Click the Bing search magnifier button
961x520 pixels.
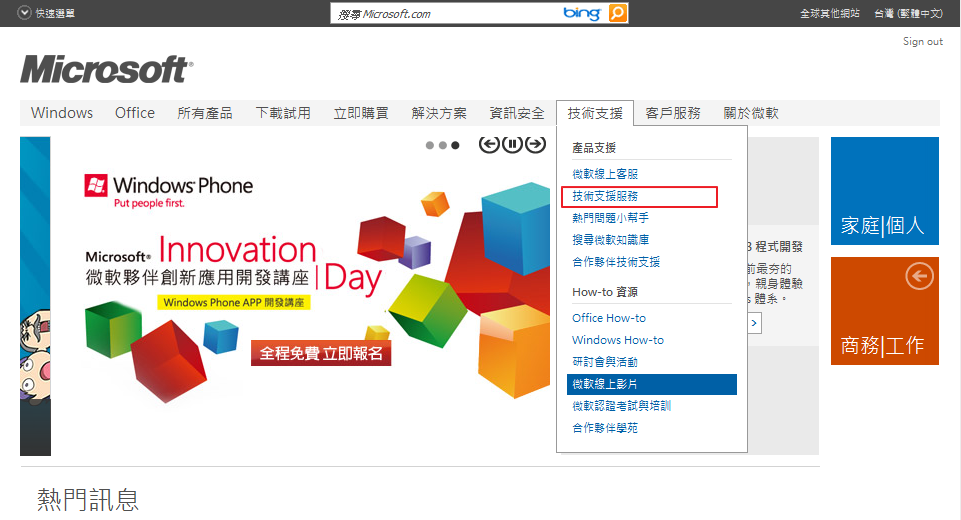[x=618, y=13]
